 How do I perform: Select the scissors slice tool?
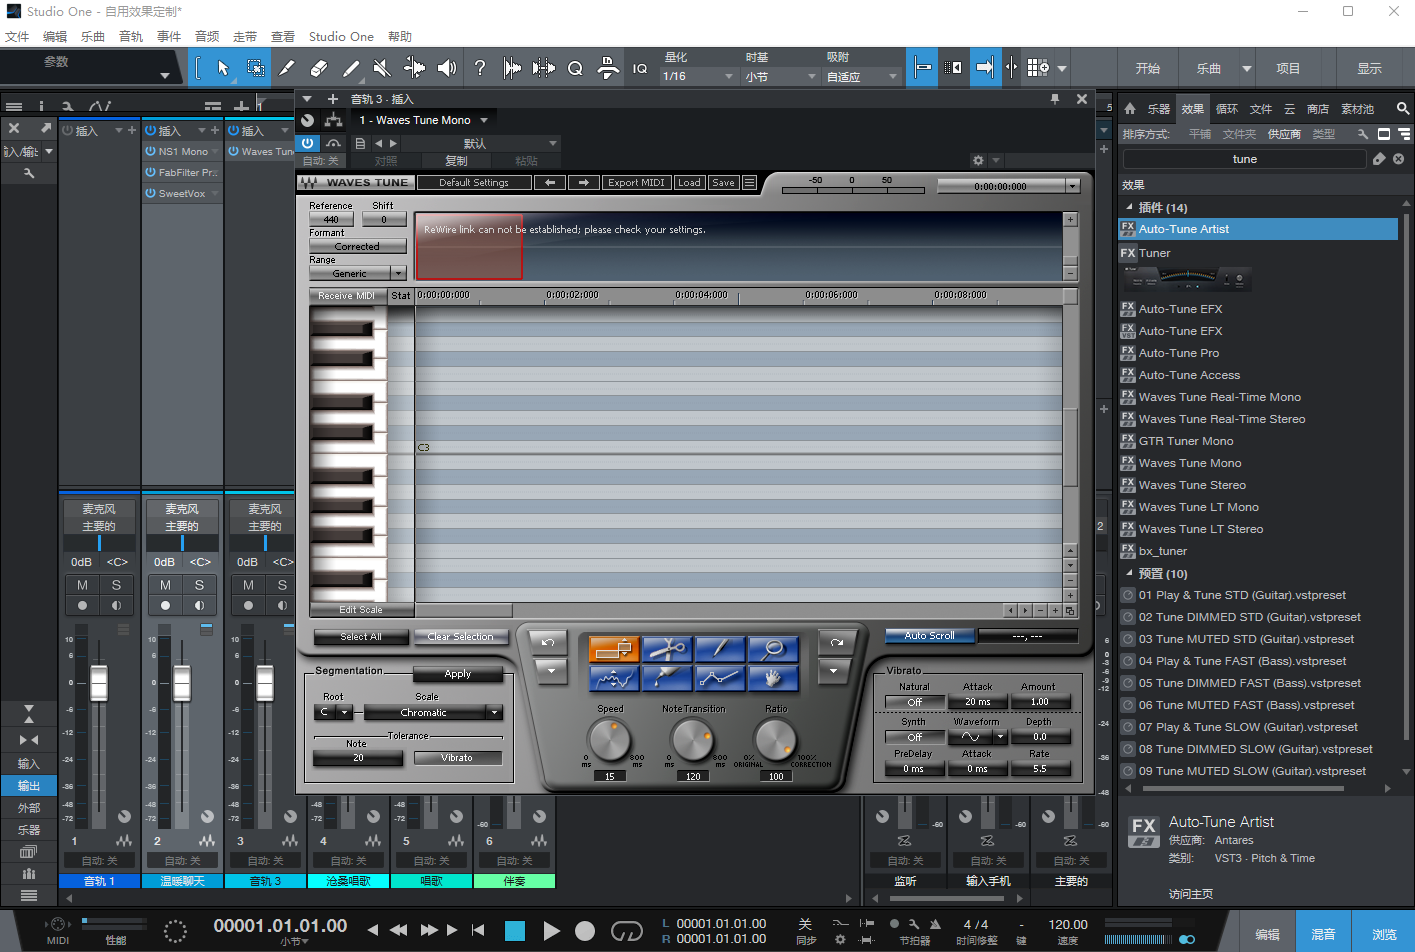coord(667,650)
